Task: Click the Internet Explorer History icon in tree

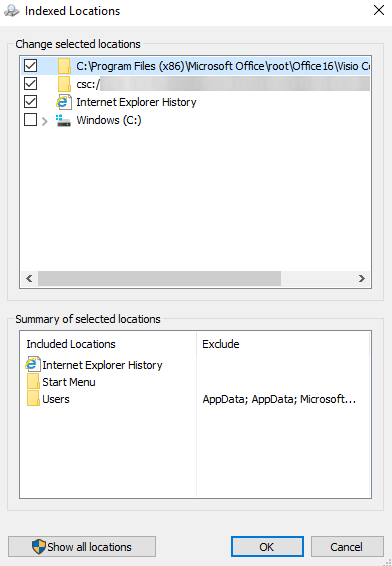Action: 64,102
